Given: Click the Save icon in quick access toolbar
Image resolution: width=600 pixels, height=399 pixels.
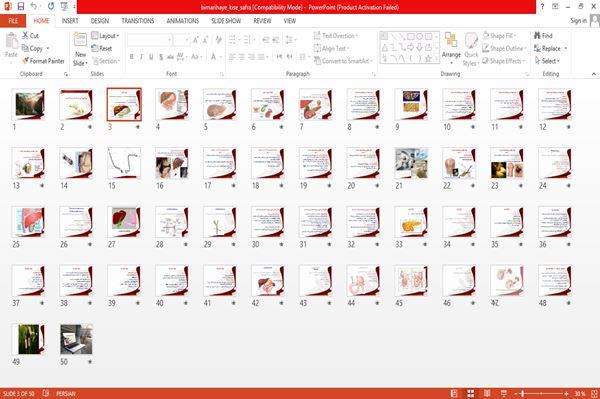Looking at the screenshot, I should [21, 7].
